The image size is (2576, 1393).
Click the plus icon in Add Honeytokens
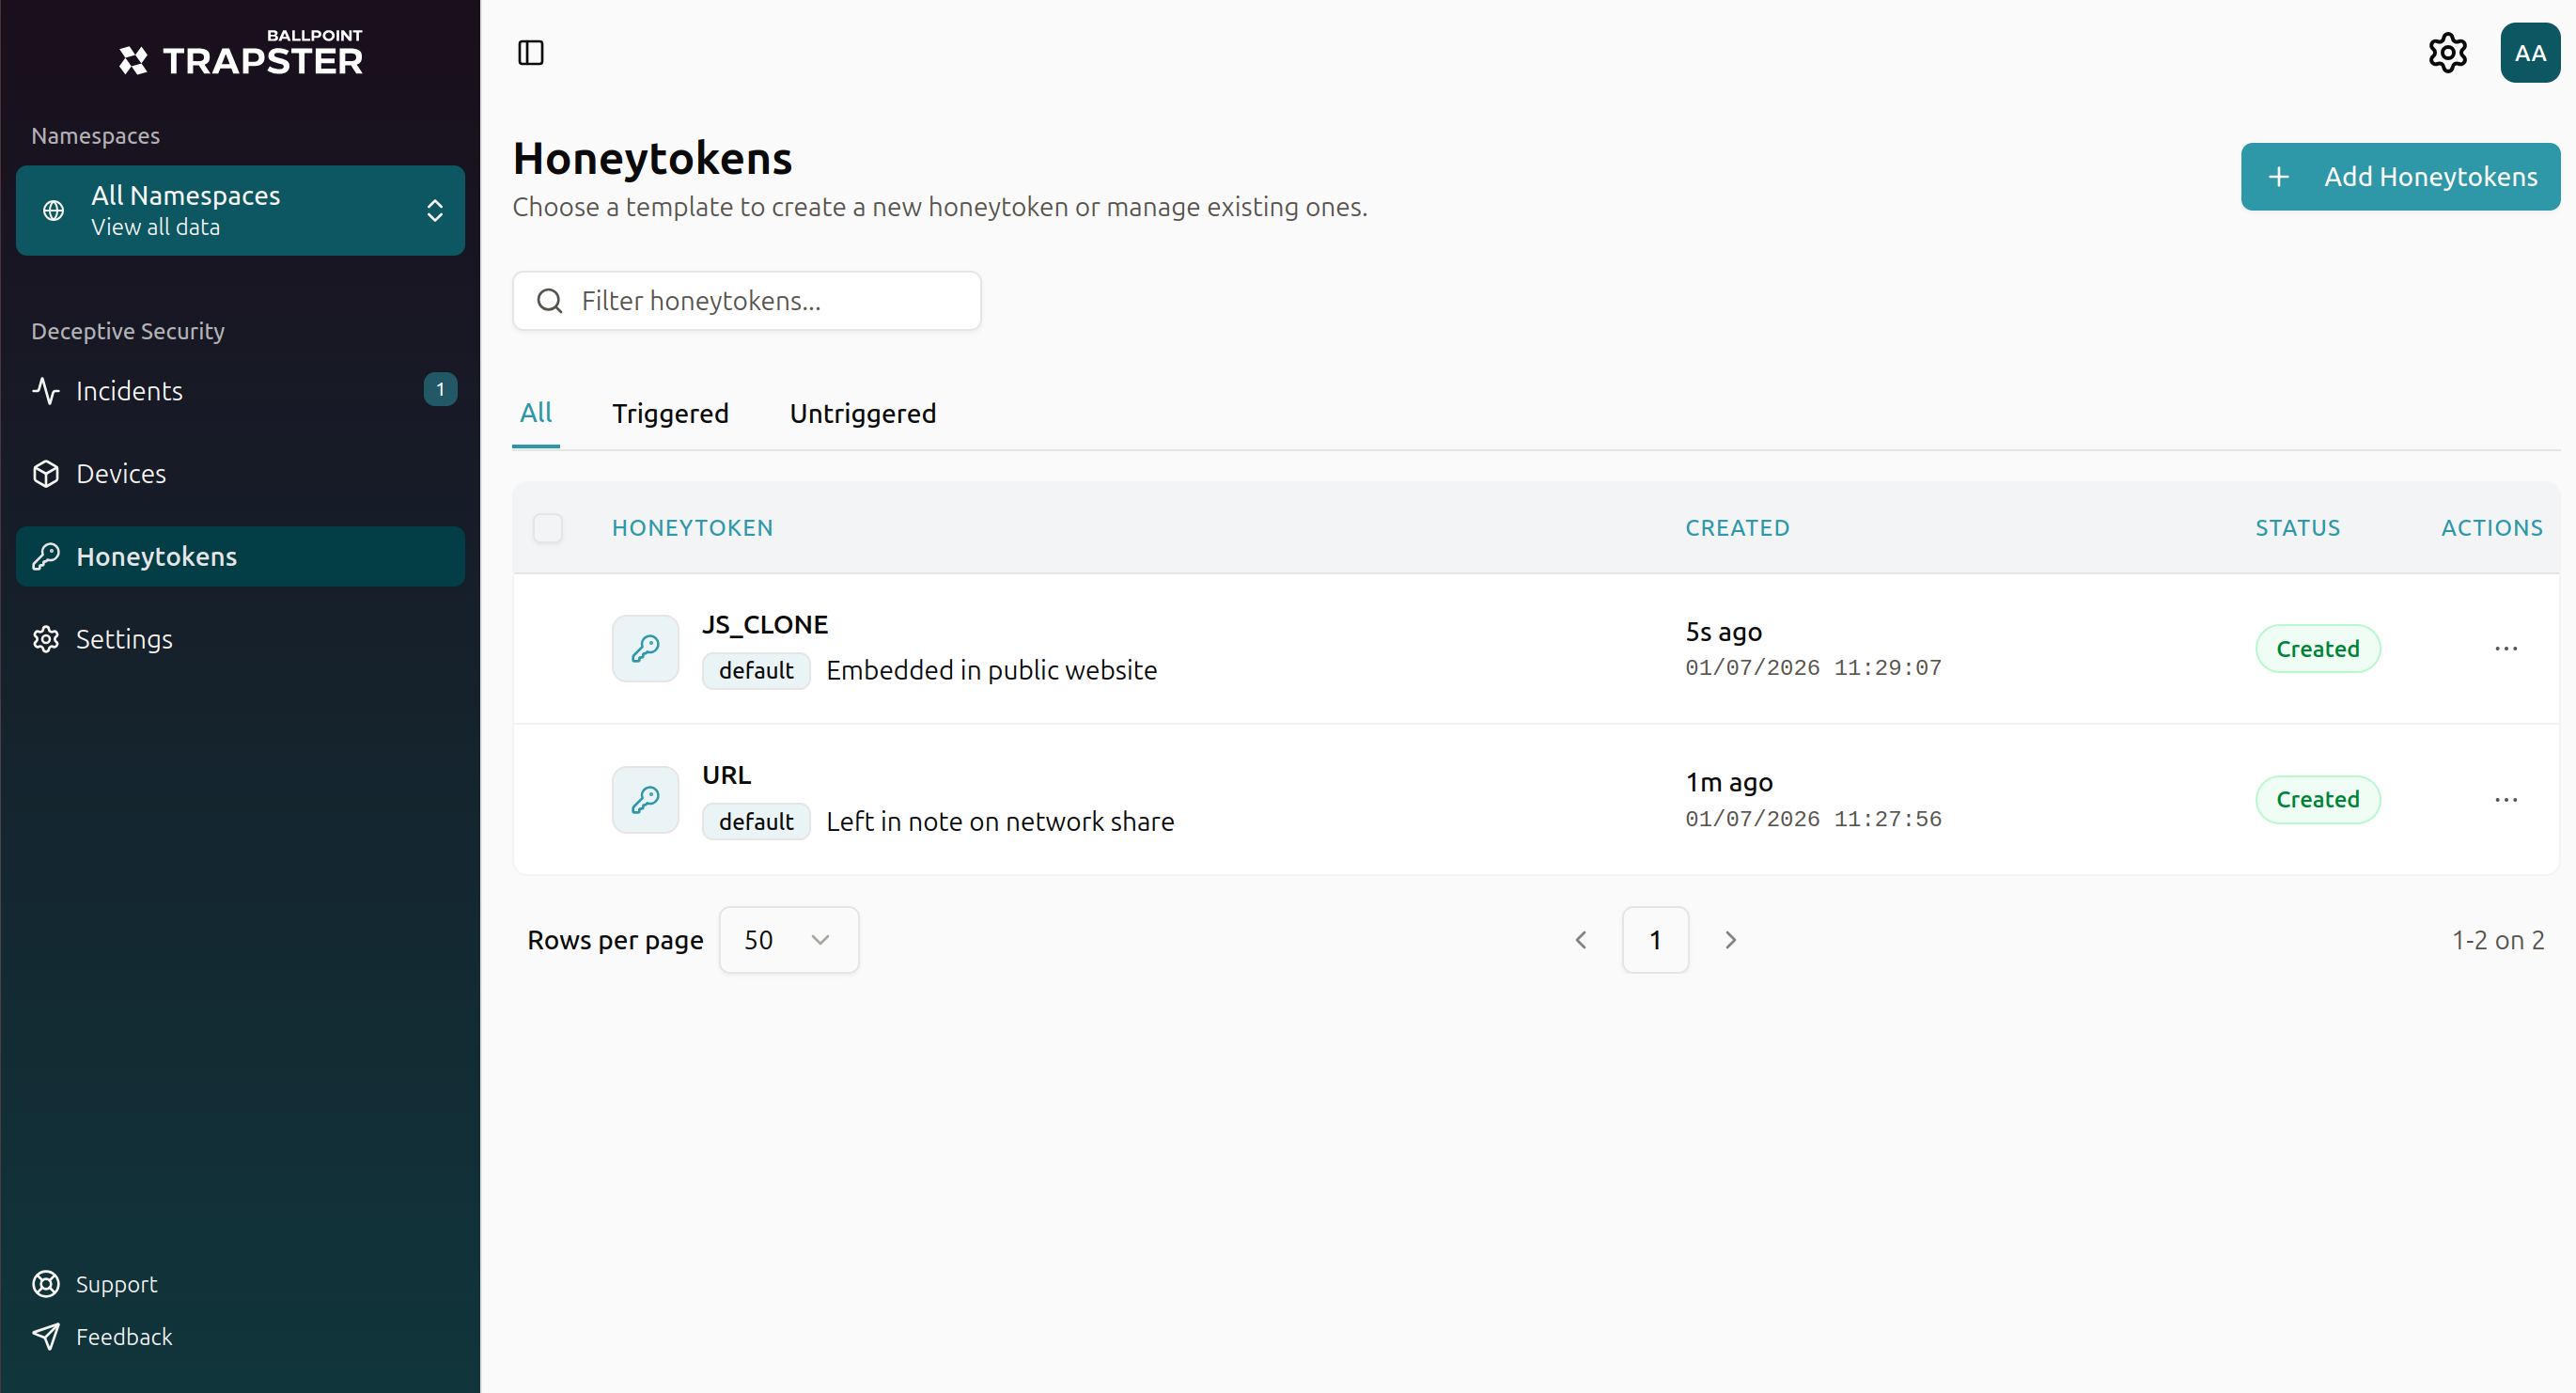[2279, 177]
